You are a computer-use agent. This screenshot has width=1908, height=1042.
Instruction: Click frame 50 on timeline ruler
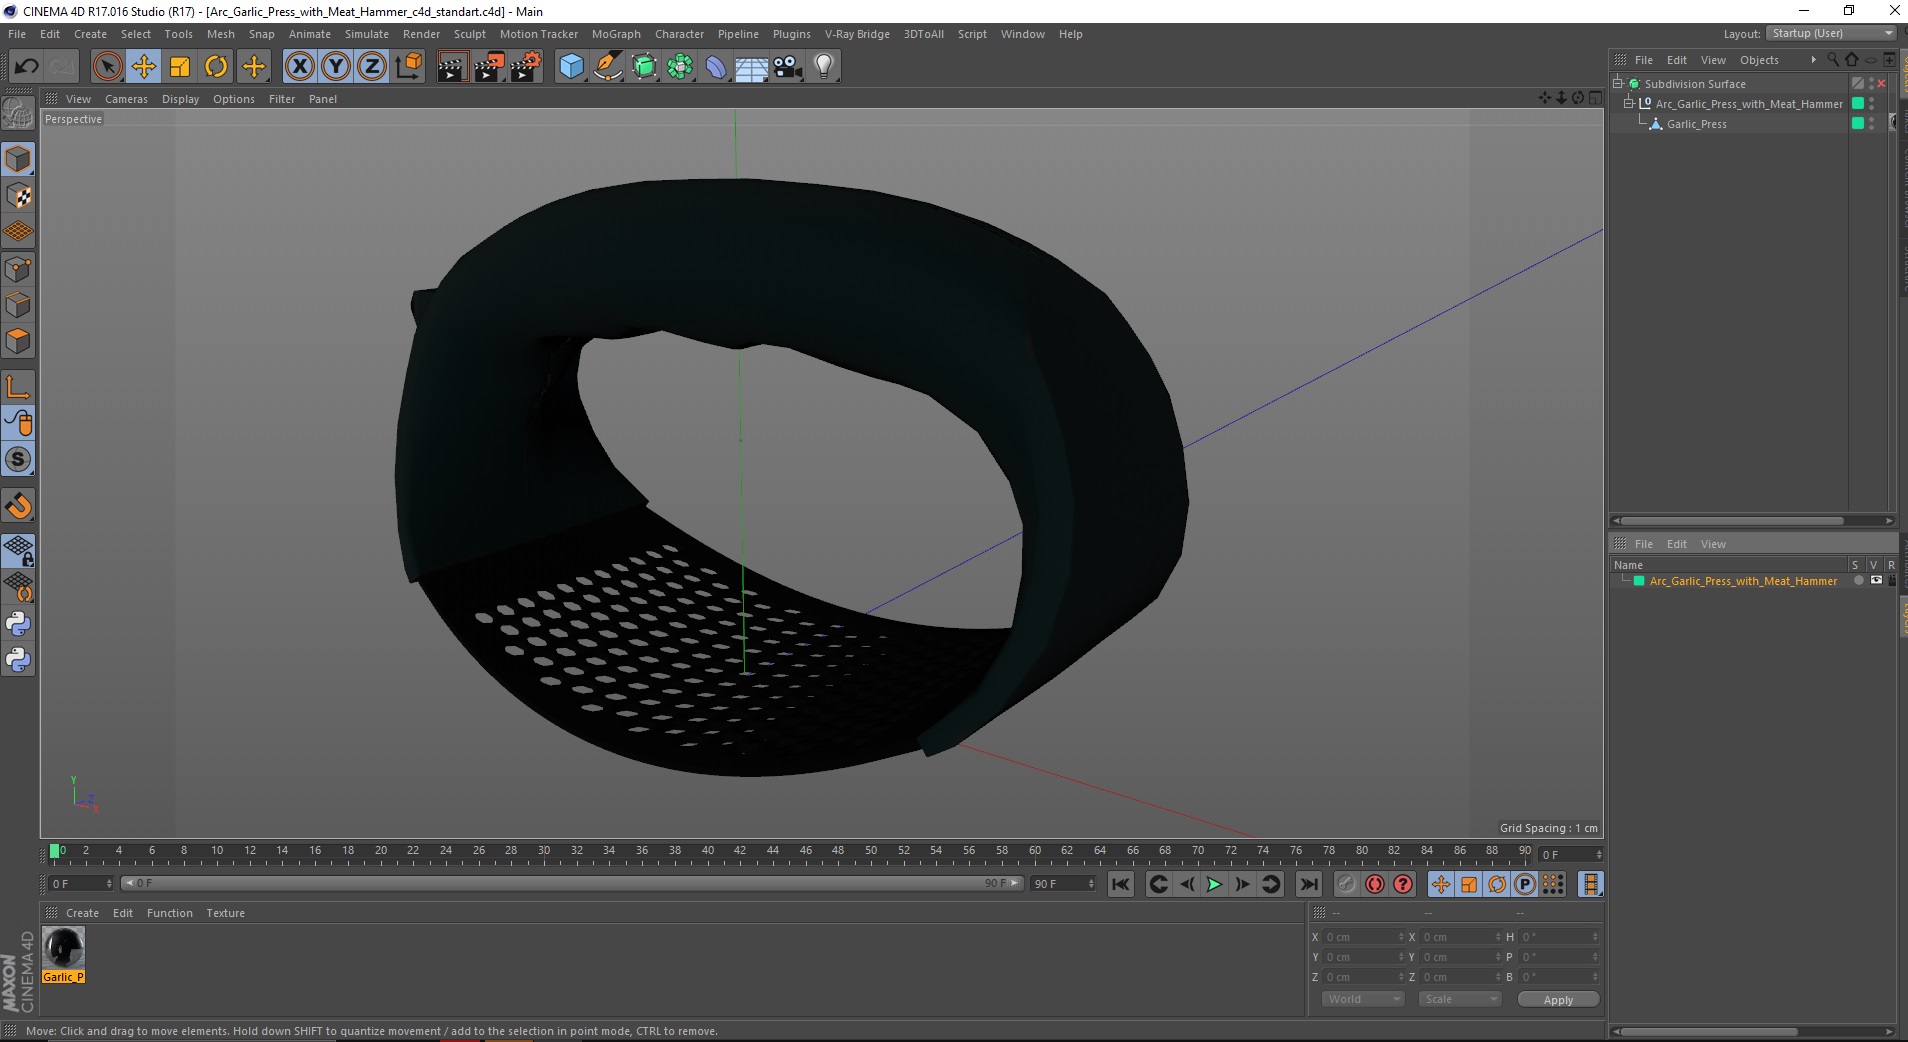click(x=870, y=851)
